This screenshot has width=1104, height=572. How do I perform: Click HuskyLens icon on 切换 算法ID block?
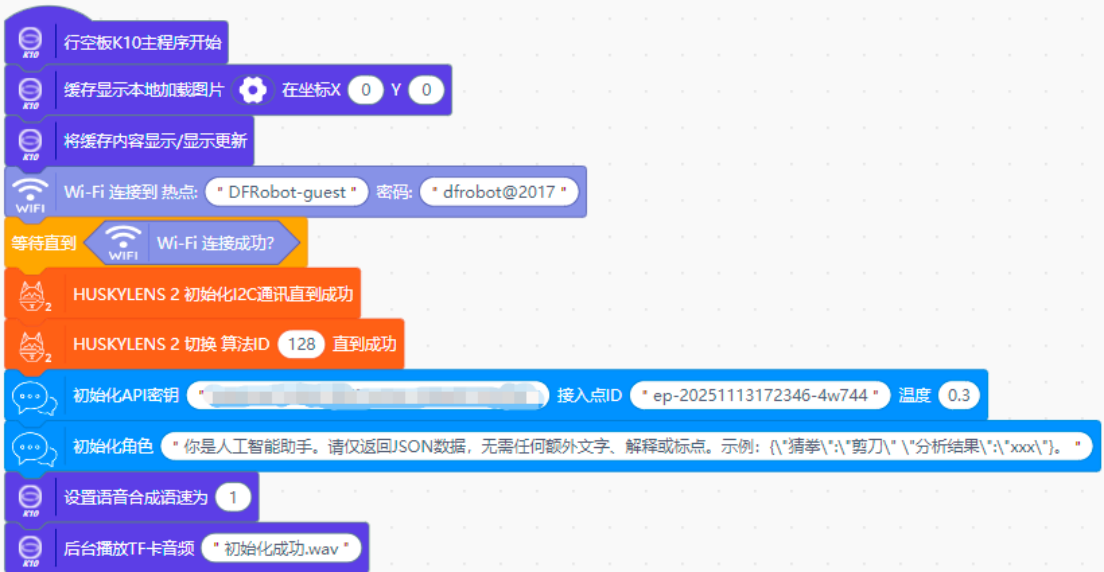pos(35,345)
